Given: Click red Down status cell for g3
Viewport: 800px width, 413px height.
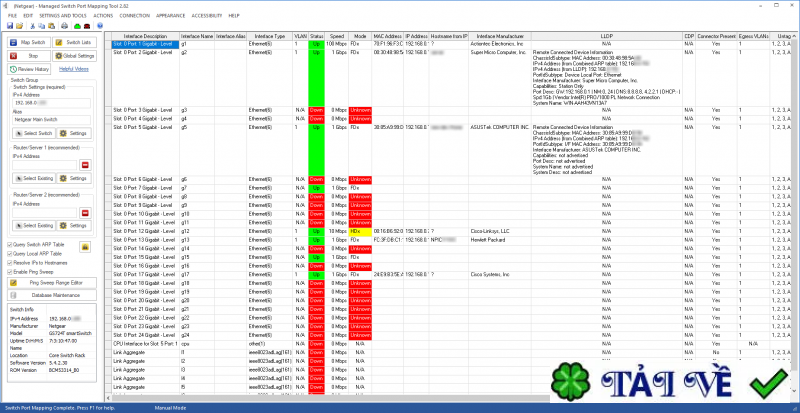Looking at the screenshot, I should tap(316, 110).
